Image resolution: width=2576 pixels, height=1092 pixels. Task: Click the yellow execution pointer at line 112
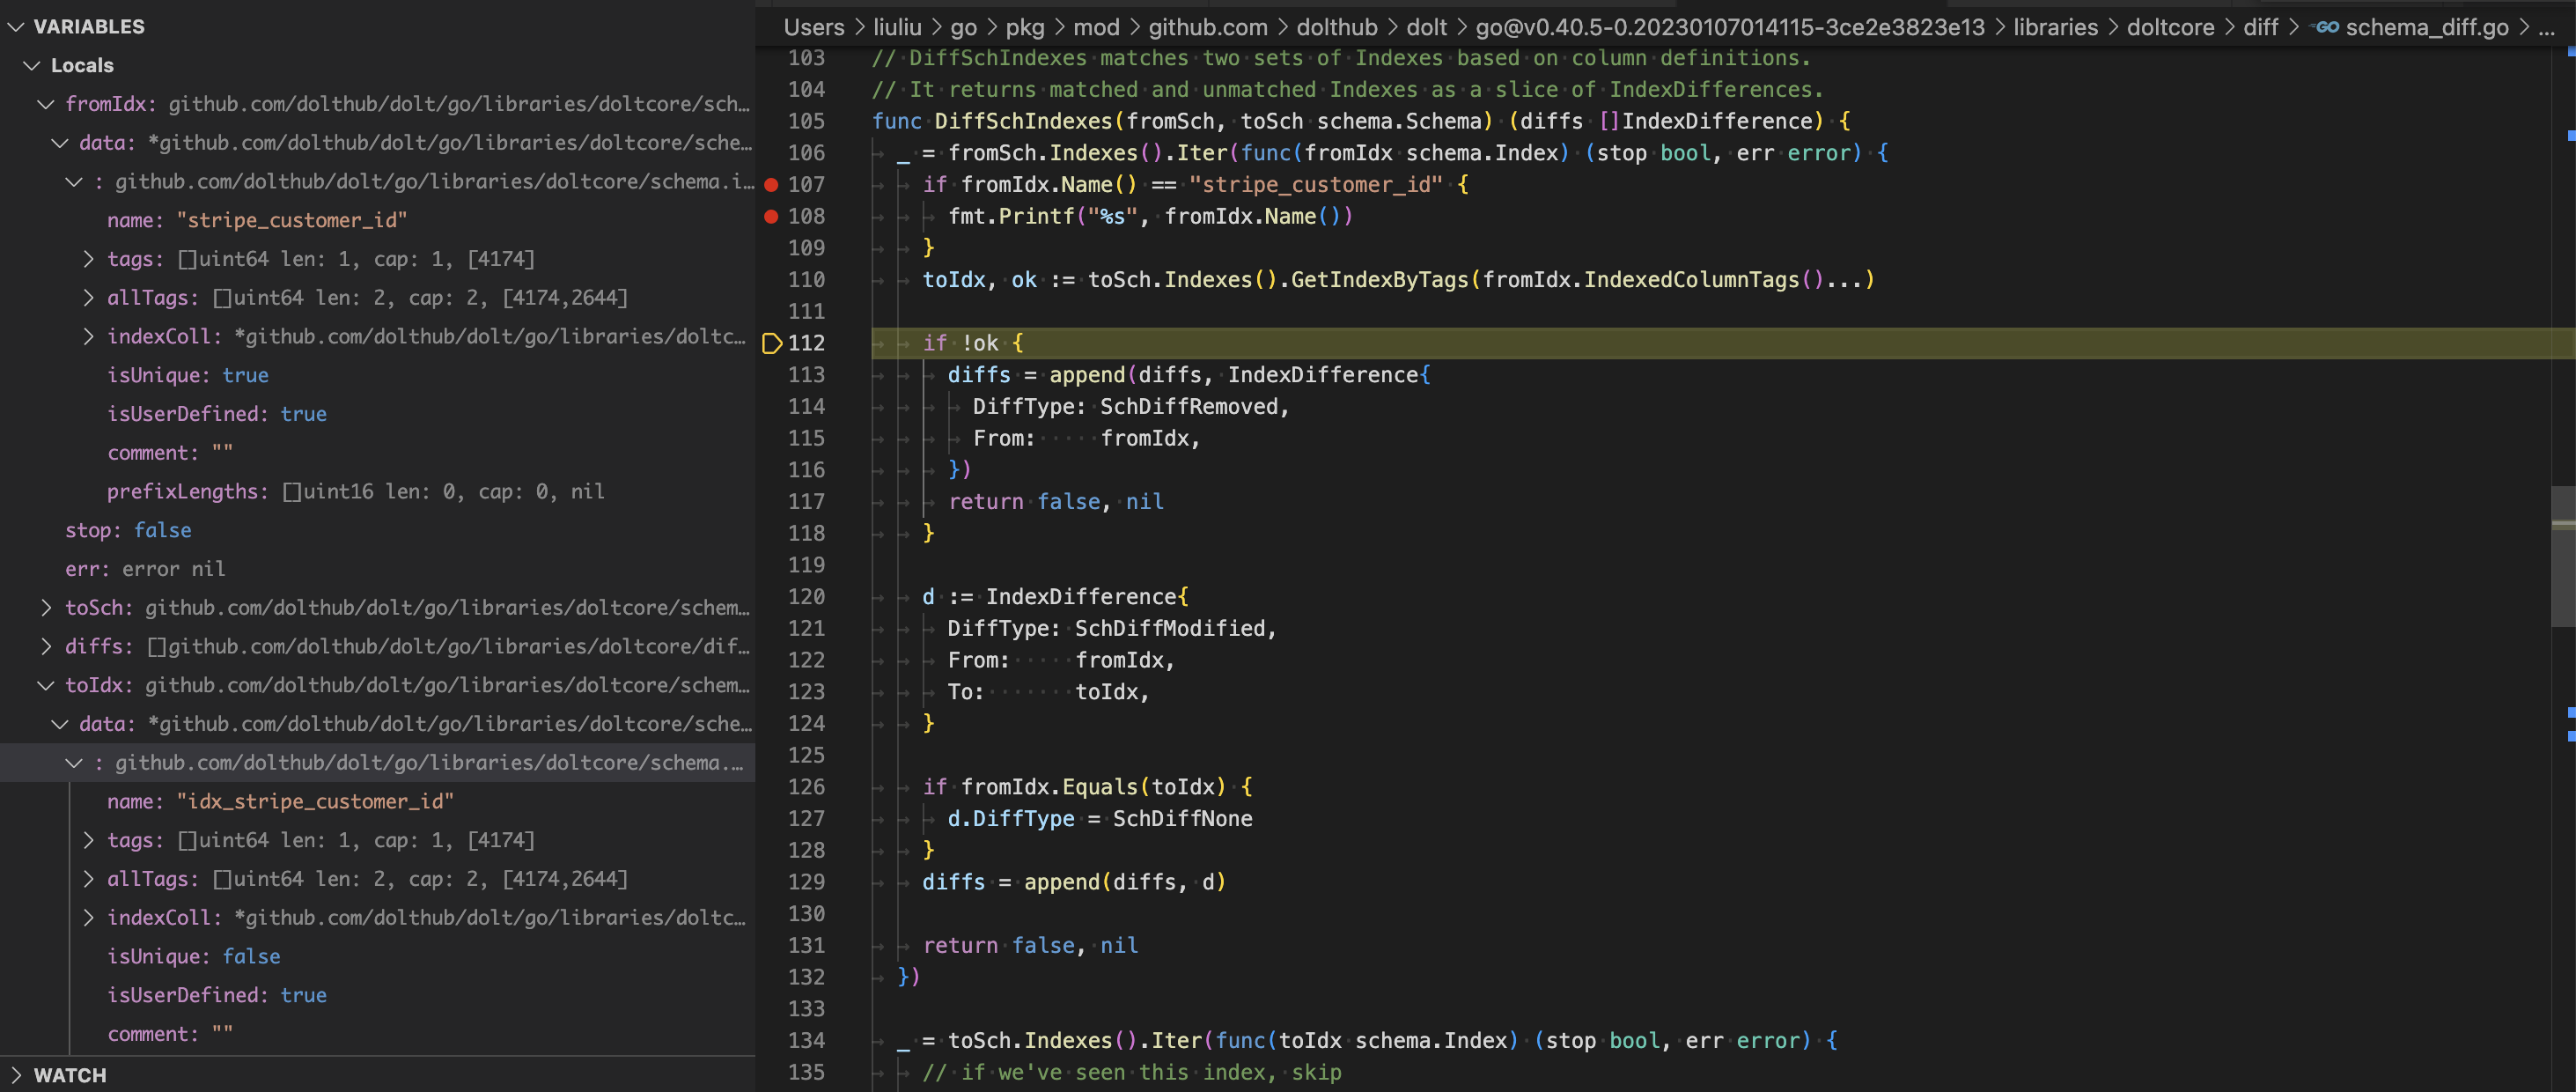point(771,343)
